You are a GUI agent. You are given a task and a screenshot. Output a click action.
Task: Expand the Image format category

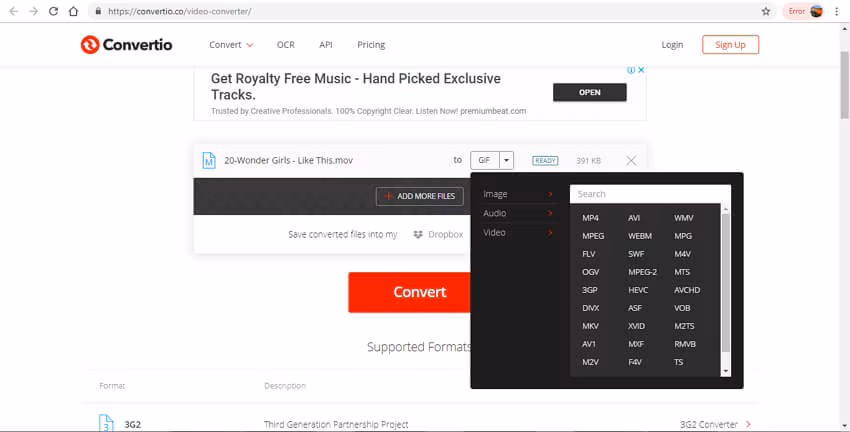pyautogui.click(x=518, y=194)
